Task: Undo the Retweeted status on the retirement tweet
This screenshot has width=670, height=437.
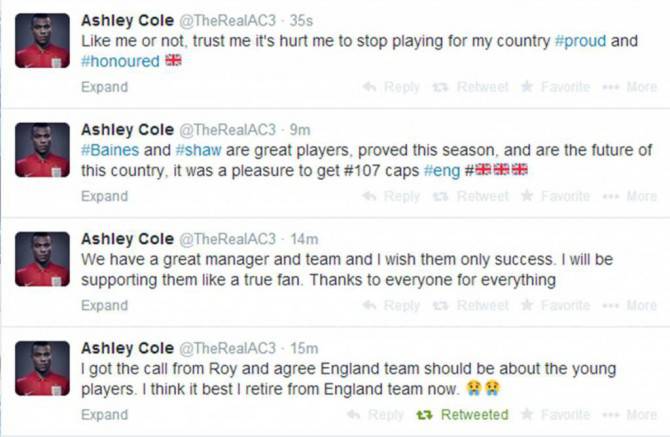Action: click(x=464, y=414)
